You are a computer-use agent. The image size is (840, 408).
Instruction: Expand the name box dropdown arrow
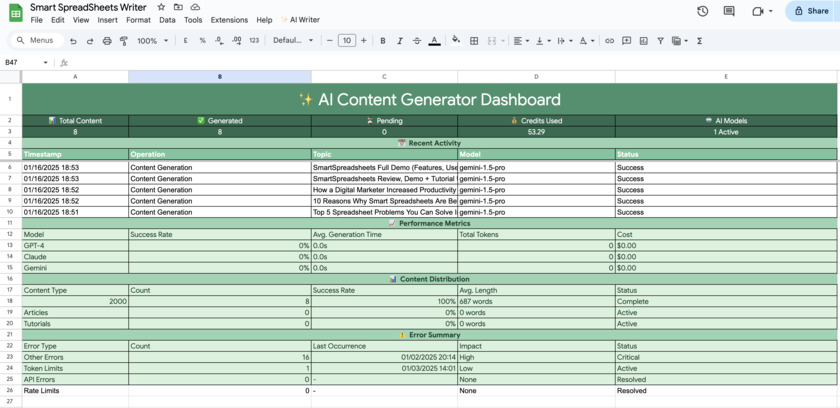(46, 63)
